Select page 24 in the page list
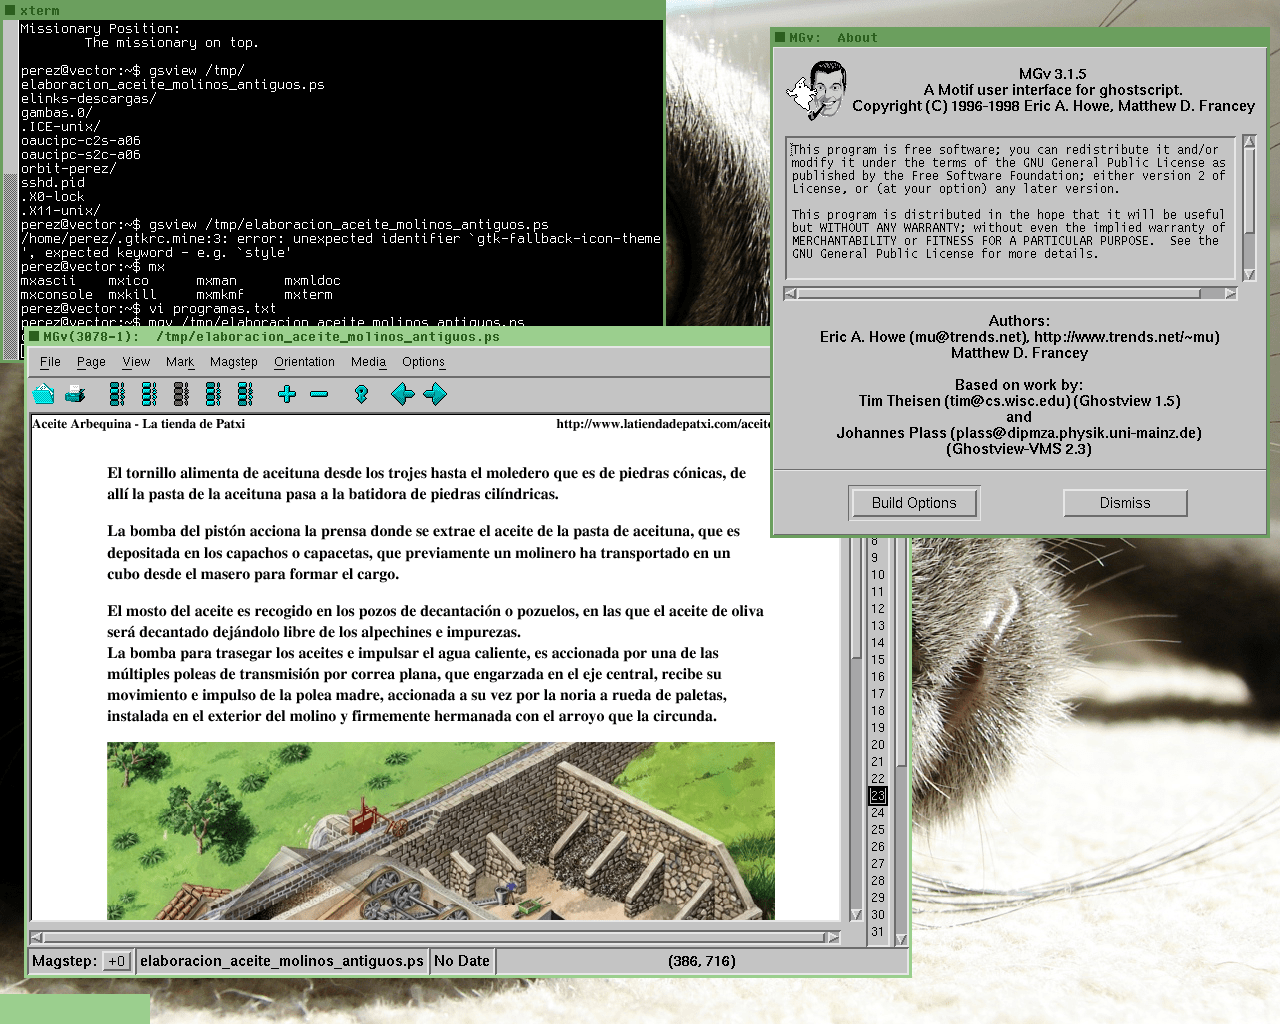This screenshot has width=1280, height=1024. pos(878,813)
